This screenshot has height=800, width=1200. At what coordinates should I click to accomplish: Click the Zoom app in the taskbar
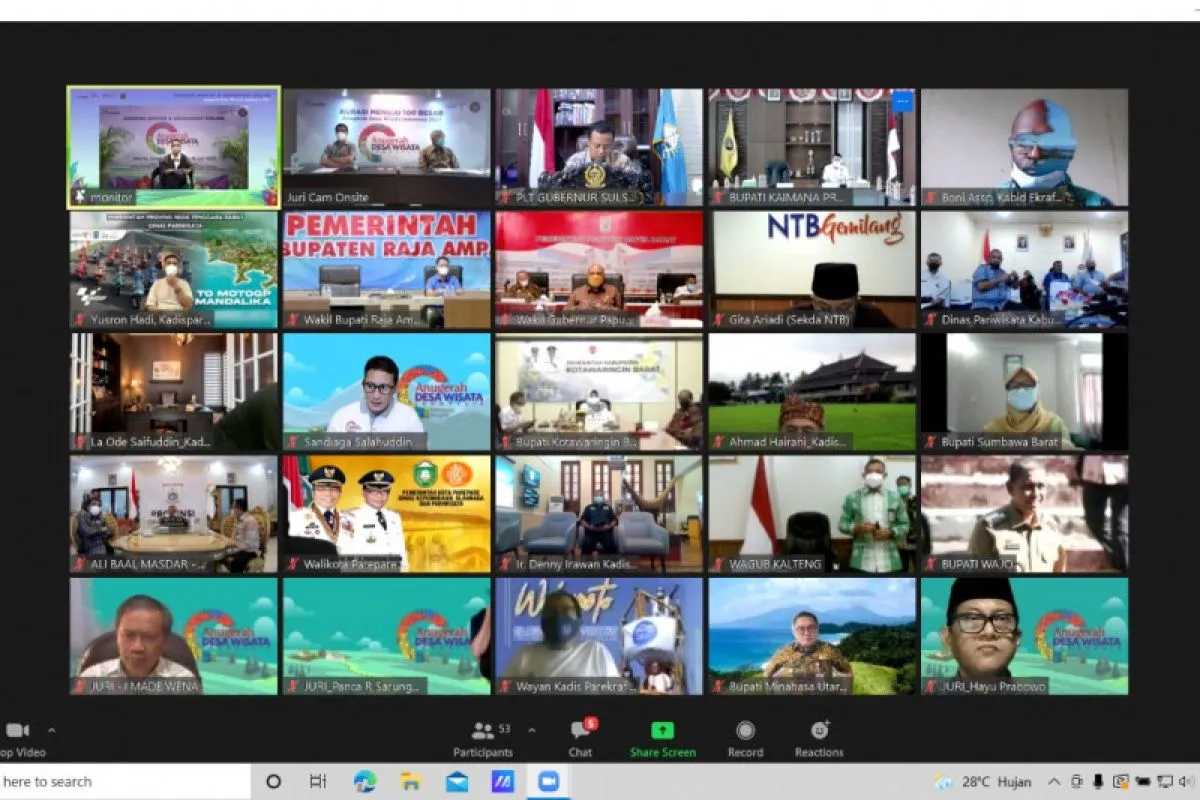[548, 782]
